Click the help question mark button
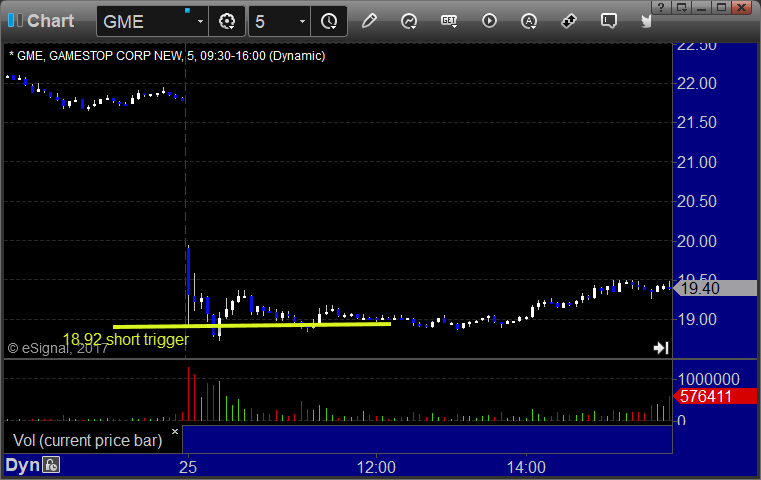Screen dimensions: 761x480 point(661,7)
